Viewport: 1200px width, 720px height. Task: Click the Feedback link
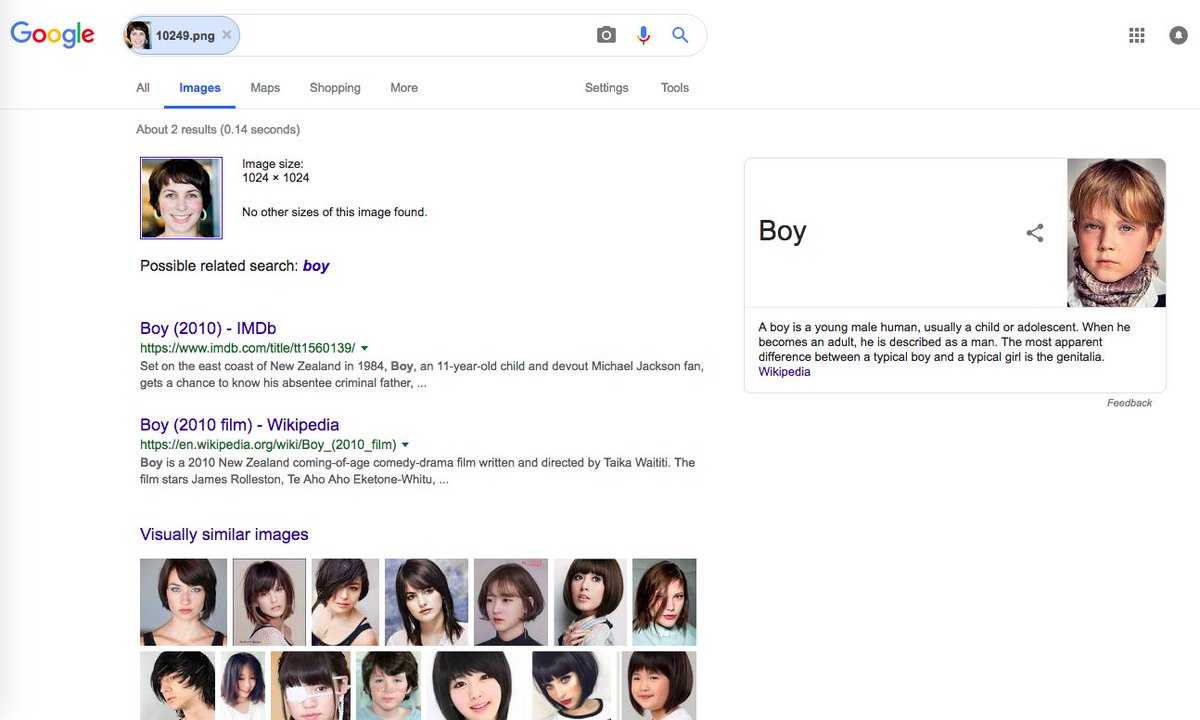click(x=1129, y=403)
